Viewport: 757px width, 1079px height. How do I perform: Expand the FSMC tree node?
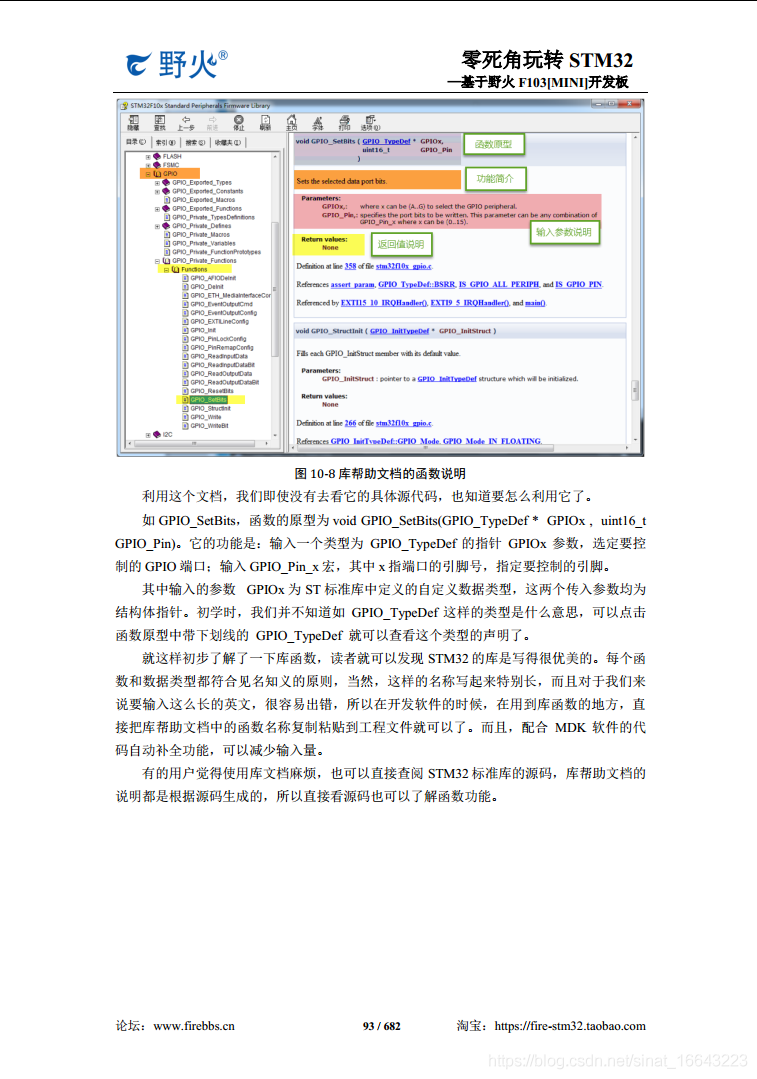coord(148,165)
